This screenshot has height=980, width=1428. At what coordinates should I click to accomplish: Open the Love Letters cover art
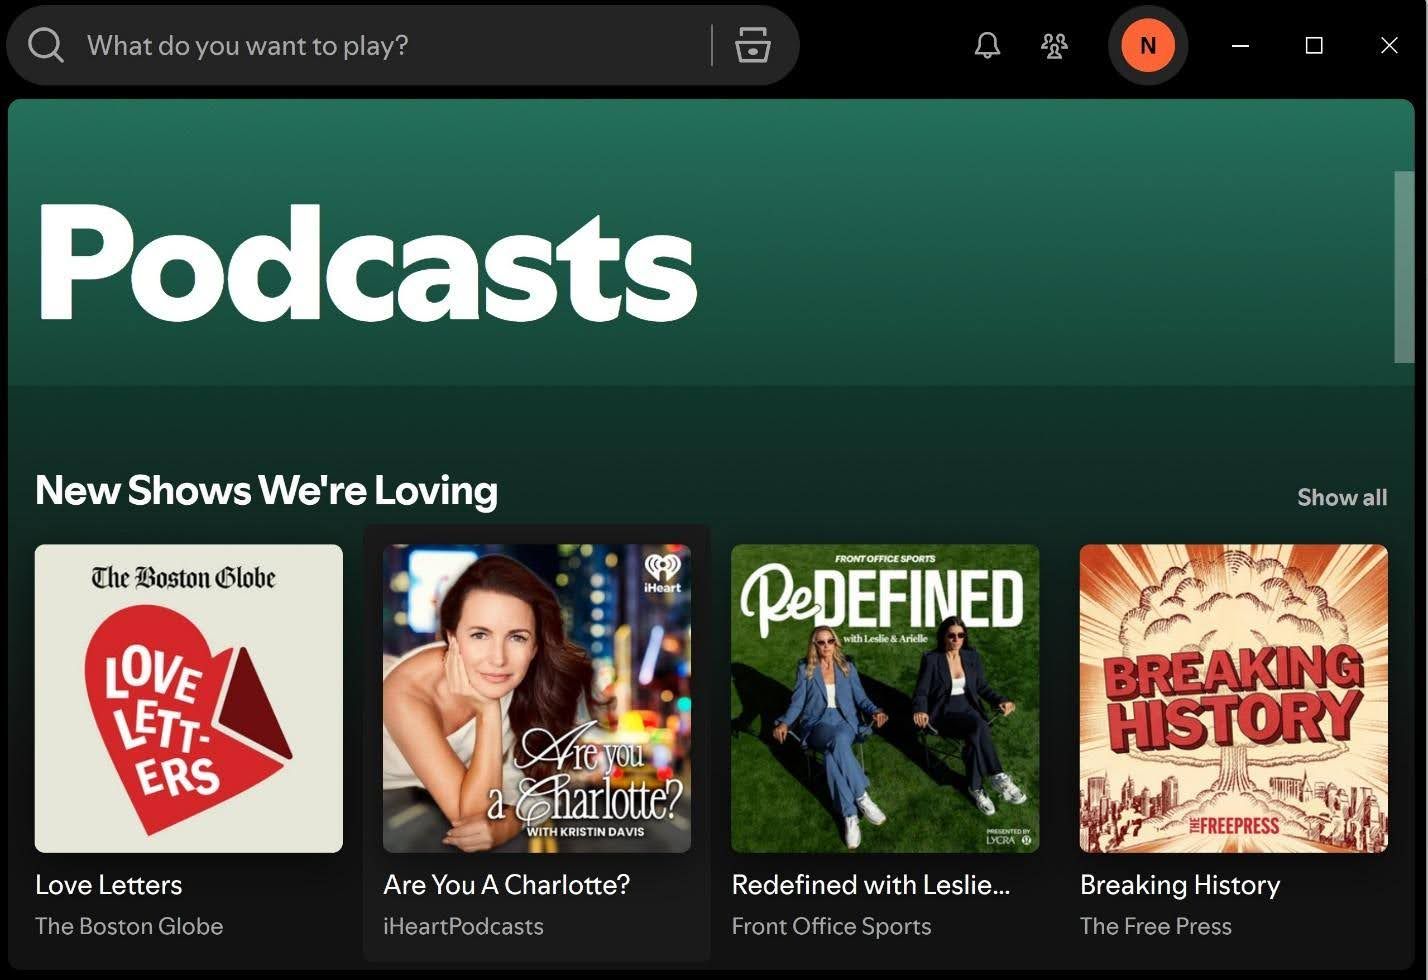(x=189, y=698)
